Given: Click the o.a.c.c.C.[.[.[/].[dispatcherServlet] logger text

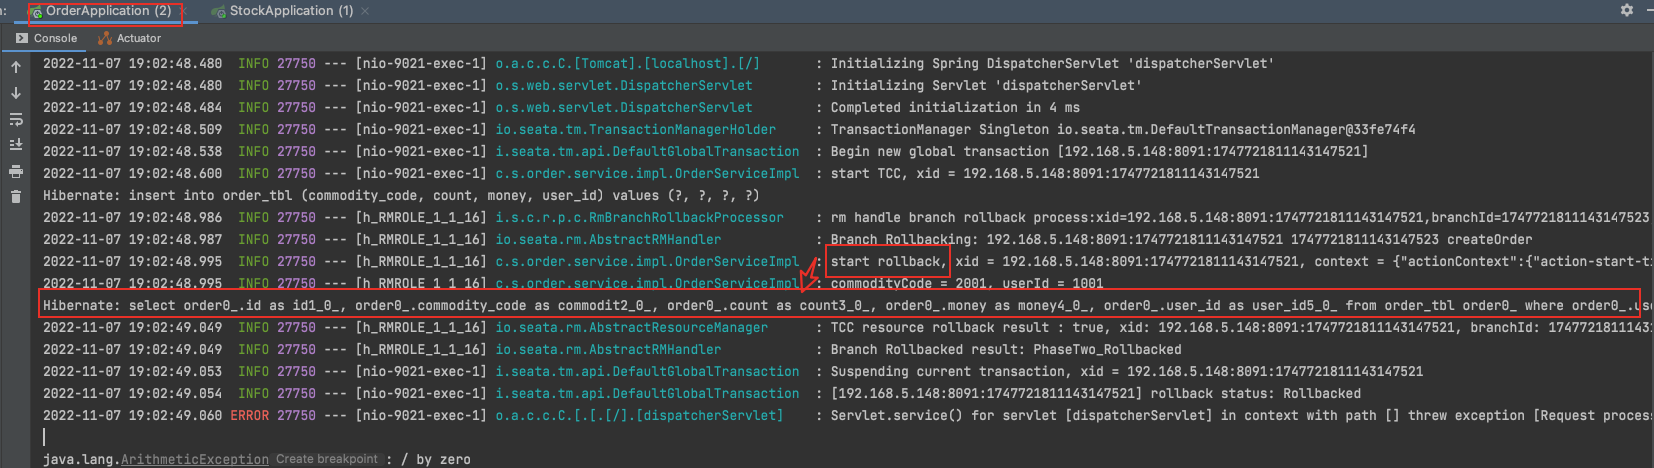Looking at the screenshot, I should pyautogui.click(x=640, y=415).
